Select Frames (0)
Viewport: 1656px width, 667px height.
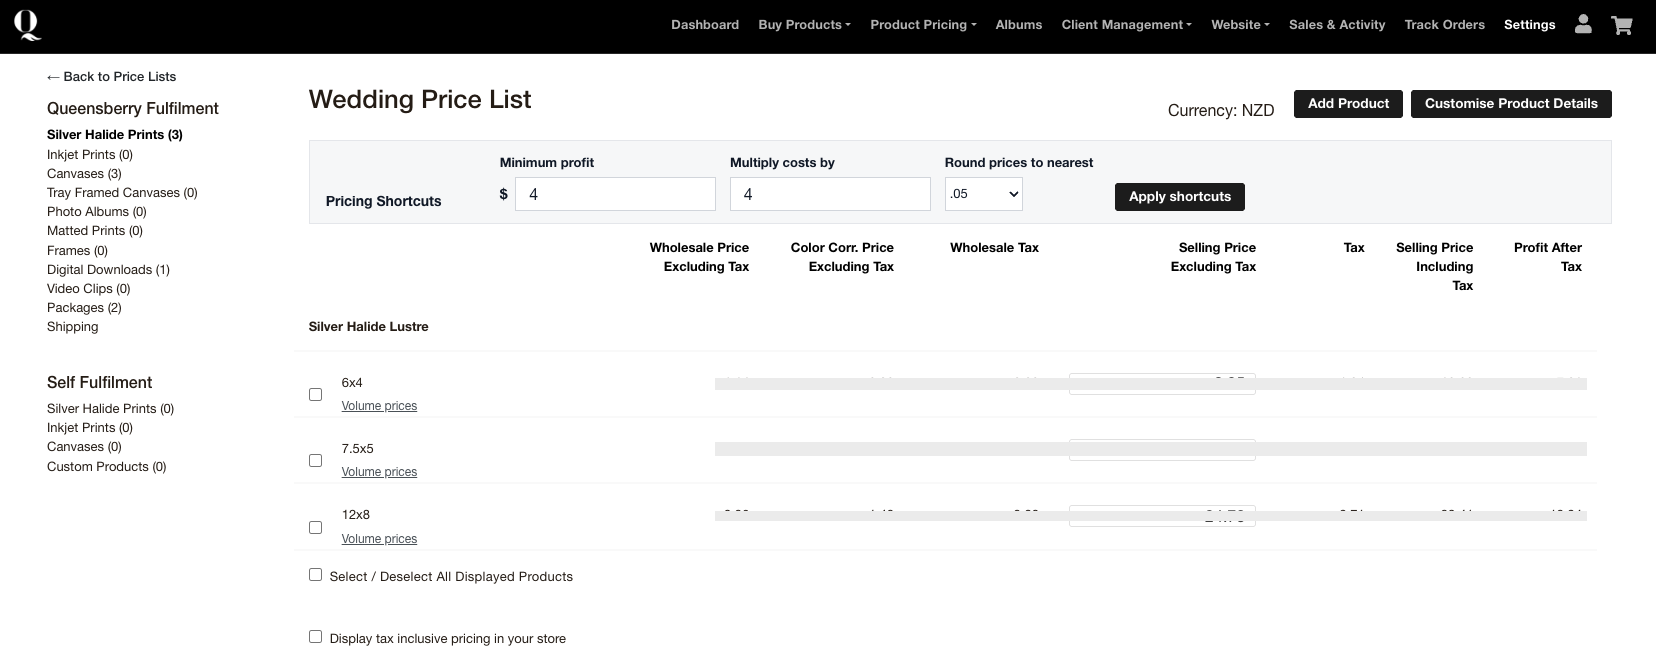(77, 251)
